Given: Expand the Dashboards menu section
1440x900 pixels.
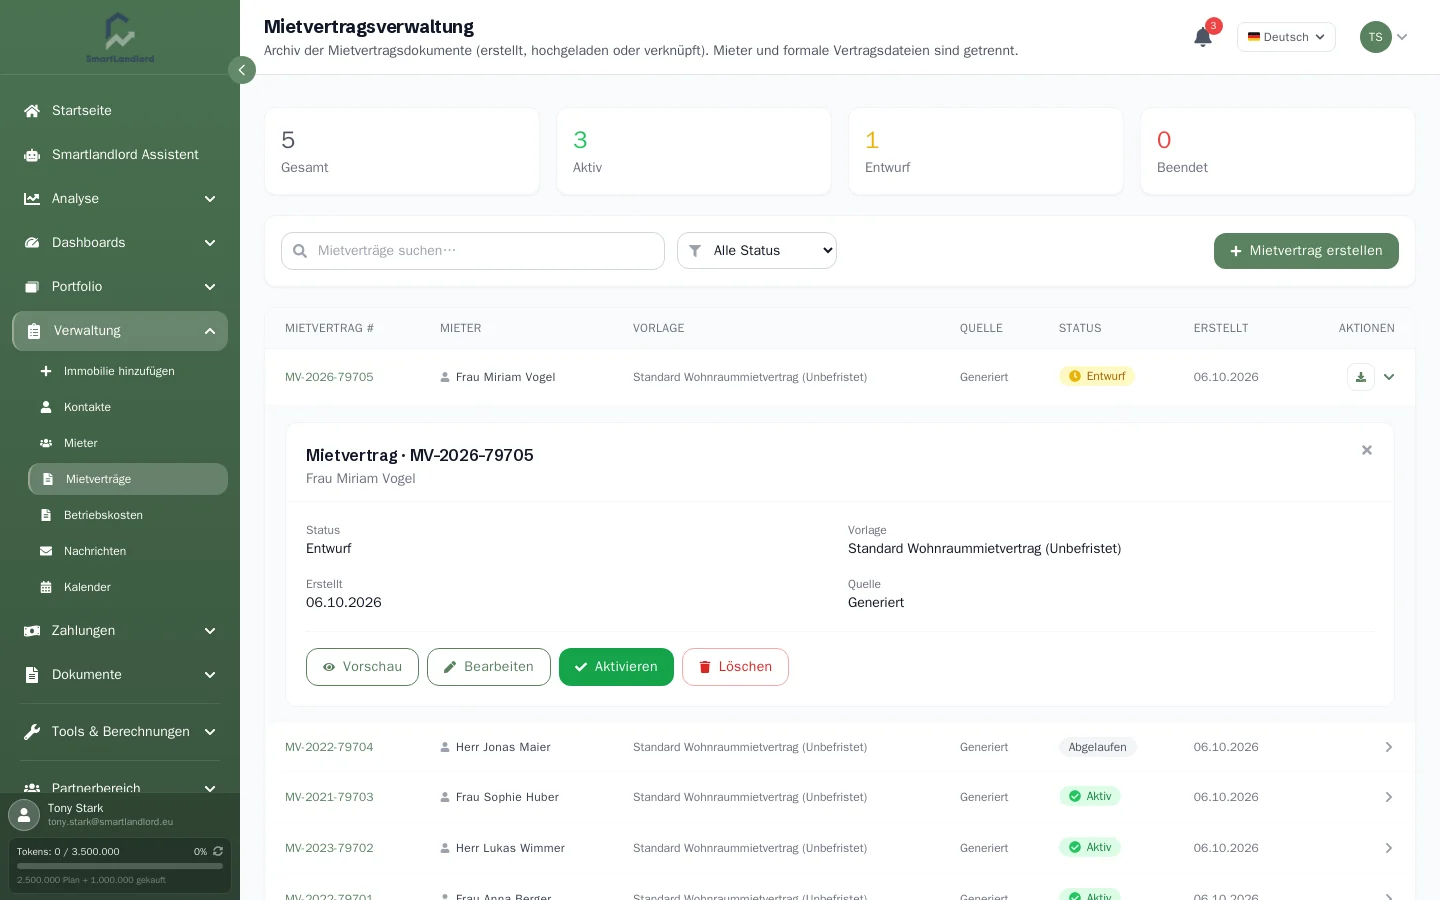Looking at the screenshot, I should [x=120, y=243].
